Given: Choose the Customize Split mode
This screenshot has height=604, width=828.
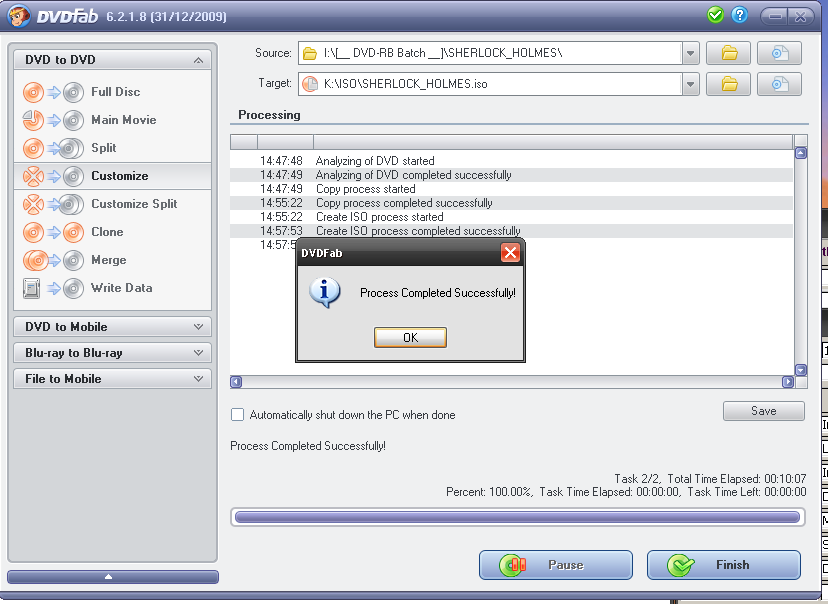Looking at the screenshot, I should (112, 204).
